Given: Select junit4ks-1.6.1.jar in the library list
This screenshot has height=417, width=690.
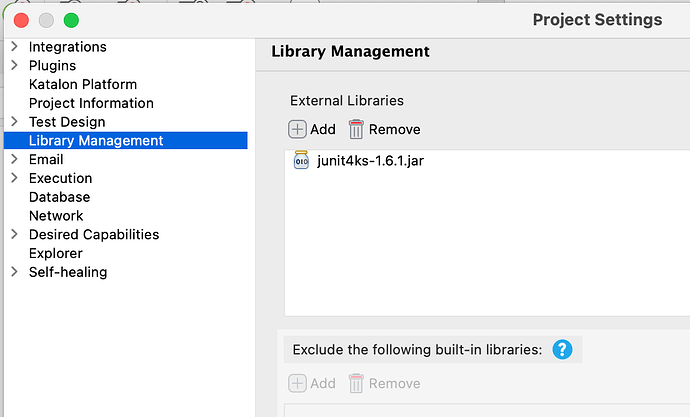Looking at the screenshot, I should click(x=370, y=161).
